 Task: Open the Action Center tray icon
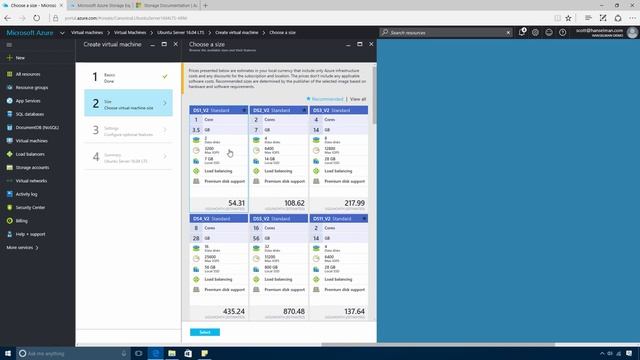[x=629, y=353]
